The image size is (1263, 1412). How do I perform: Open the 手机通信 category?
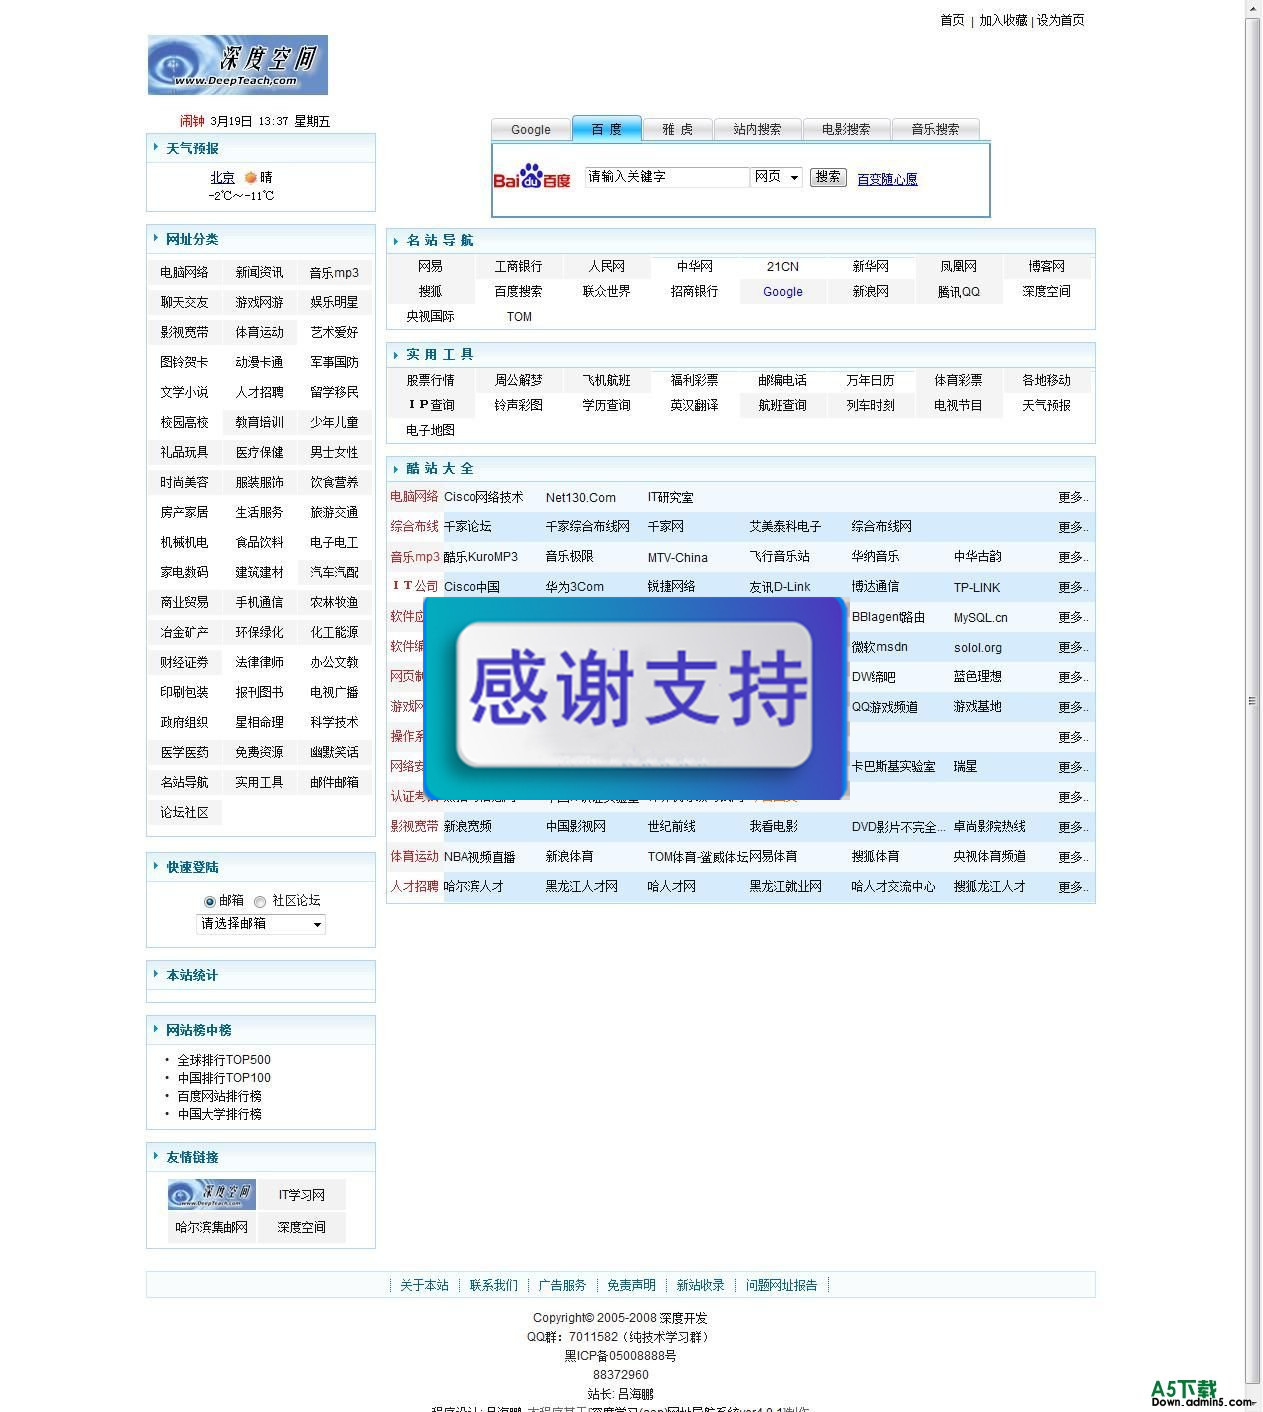(x=259, y=602)
